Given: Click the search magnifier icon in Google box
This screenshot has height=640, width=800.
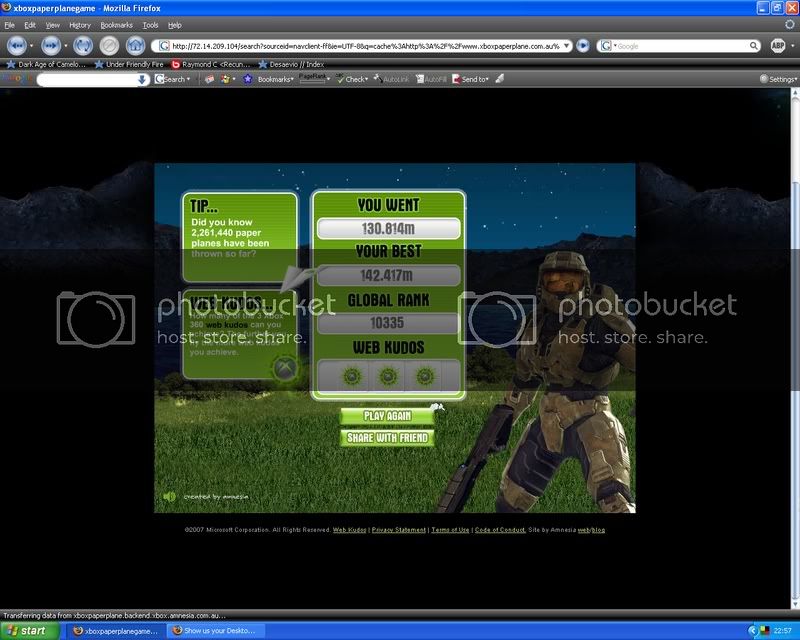Looking at the screenshot, I should coord(754,46).
